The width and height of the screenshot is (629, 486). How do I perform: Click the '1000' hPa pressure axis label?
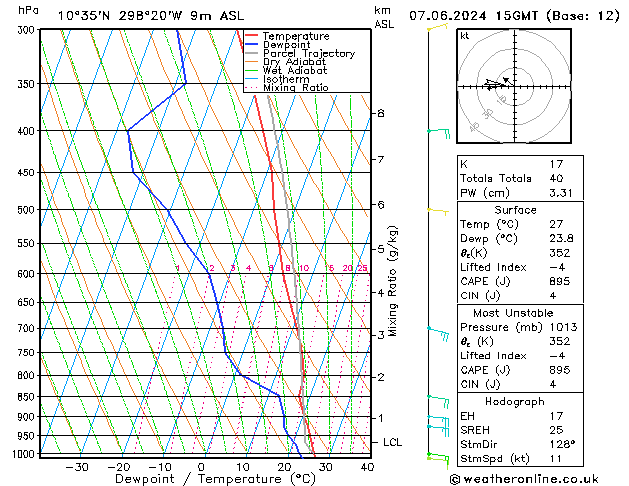click(x=25, y=454)
